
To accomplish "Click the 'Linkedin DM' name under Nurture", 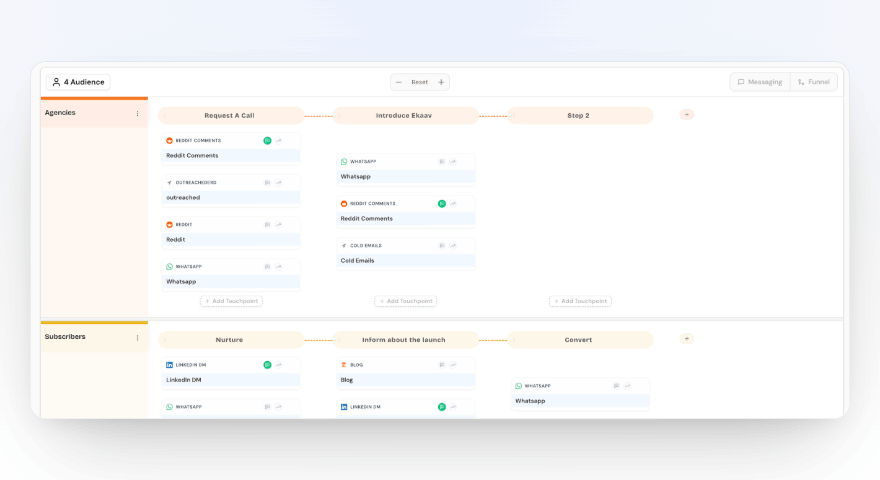I will (x=184, y=380).
